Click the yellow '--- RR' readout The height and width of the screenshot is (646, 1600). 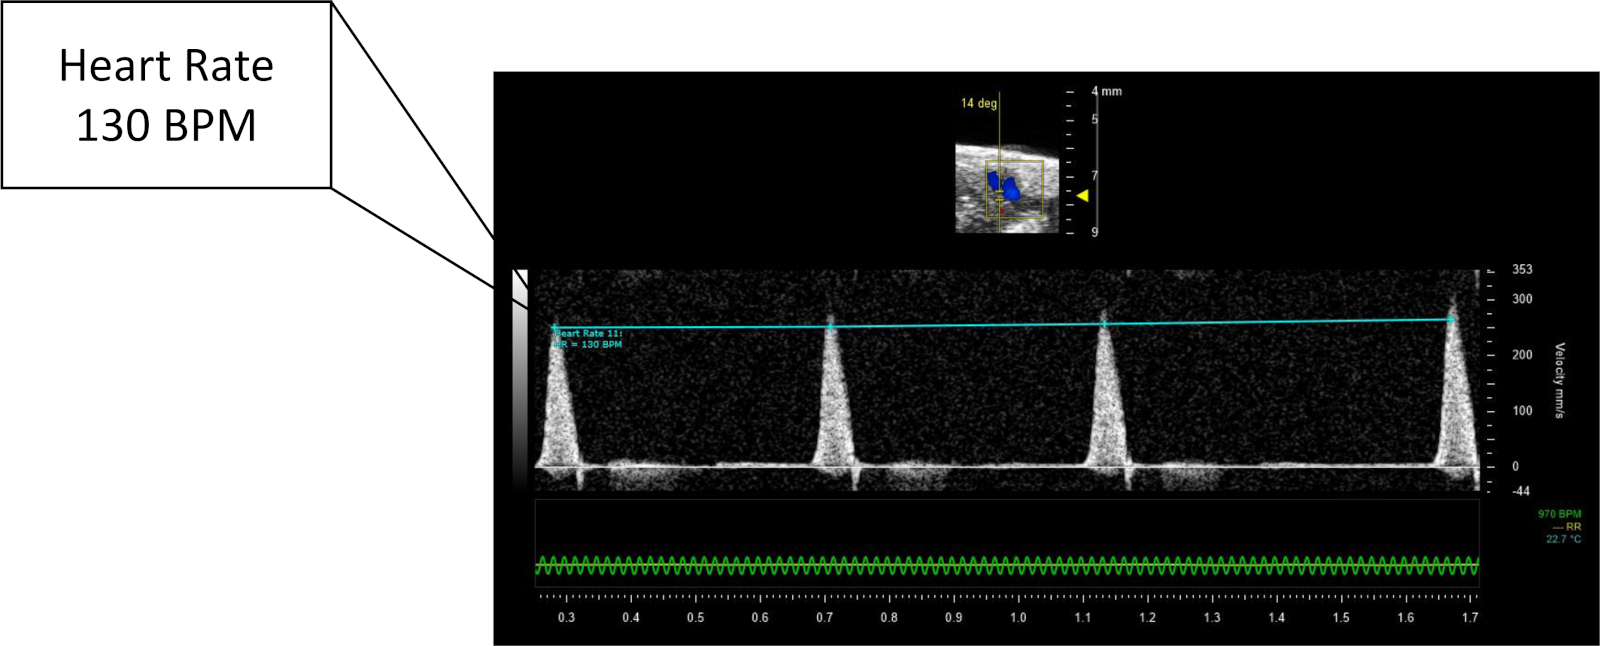point(1566,527)
